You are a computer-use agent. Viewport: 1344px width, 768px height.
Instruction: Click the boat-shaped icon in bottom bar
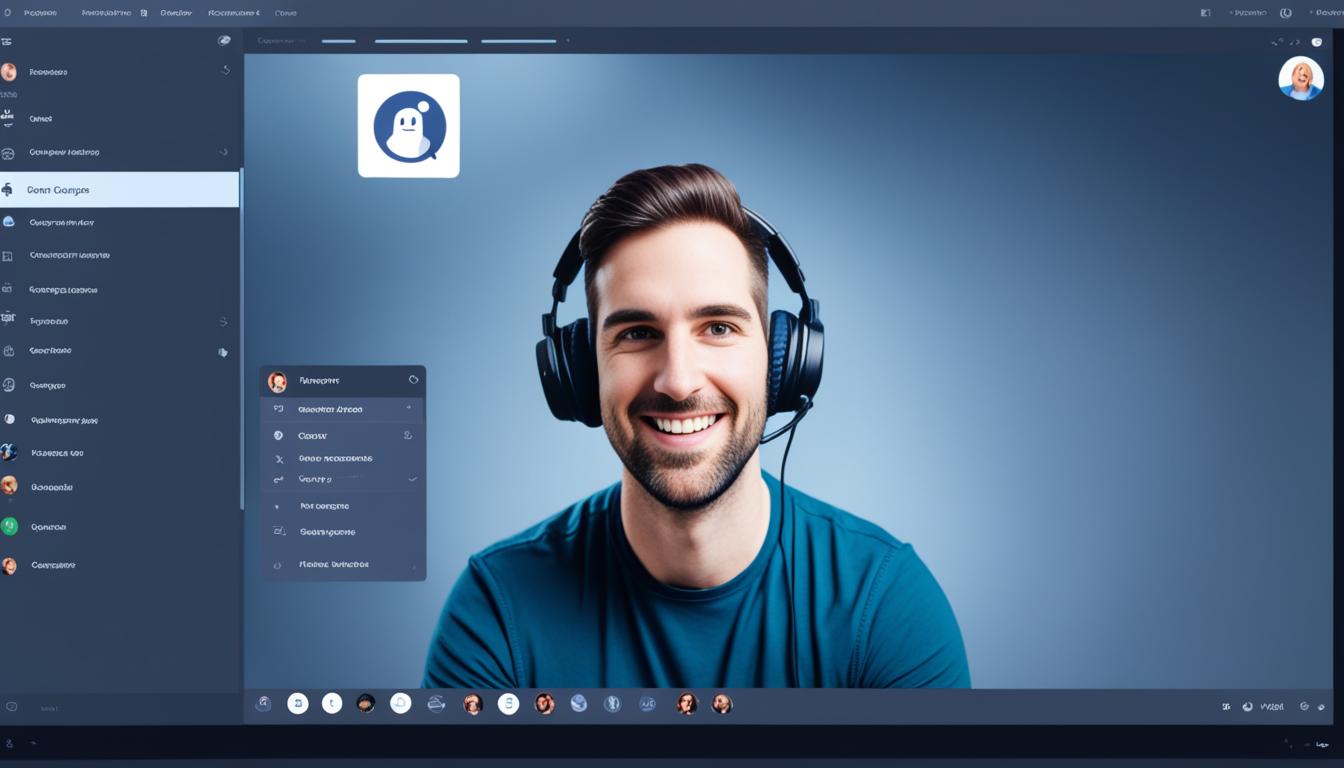pos(436,704)
